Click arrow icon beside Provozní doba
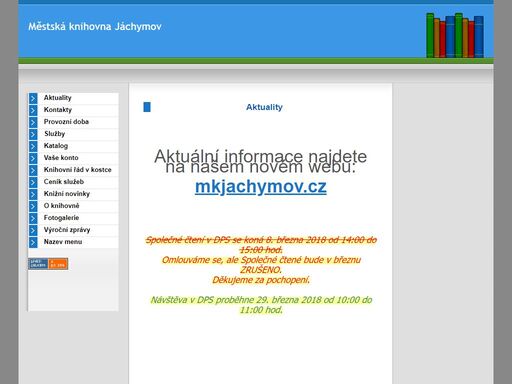 pos(33,122)
